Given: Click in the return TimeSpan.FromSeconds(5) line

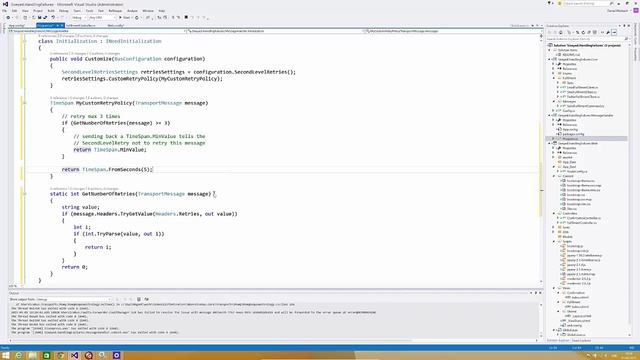Looking at the screenshot, I should pos(107,169).
